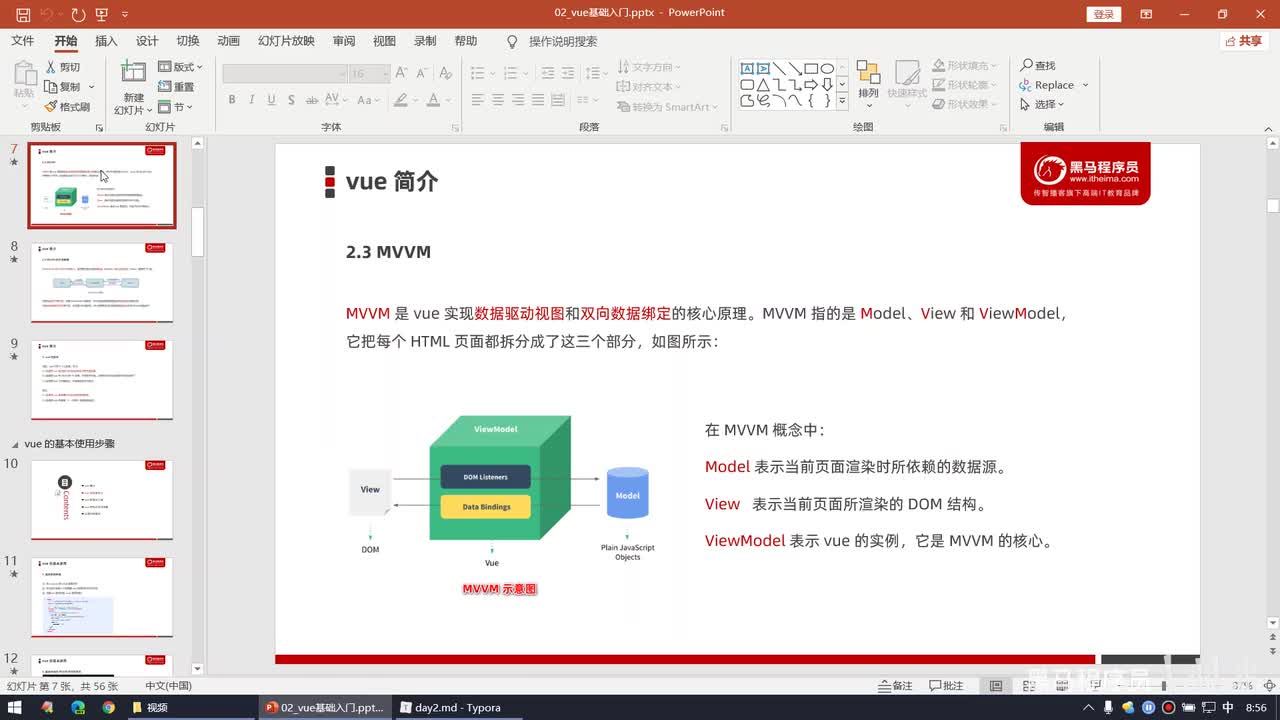Click the Increase Font Size icon
This screenshot has width=1280, height=720.
pos(401,74)
